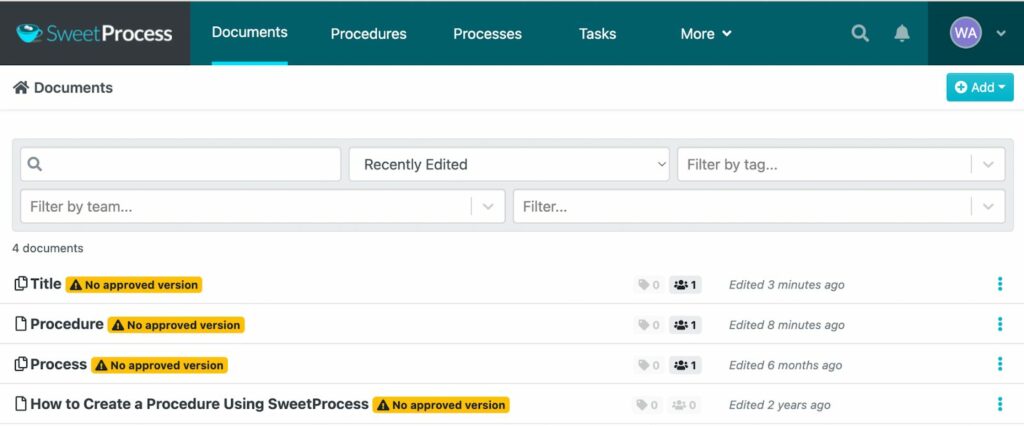Click the SweetProcess logo
This screenshot has width=1024, height=426.
click(x=95, y=33)
